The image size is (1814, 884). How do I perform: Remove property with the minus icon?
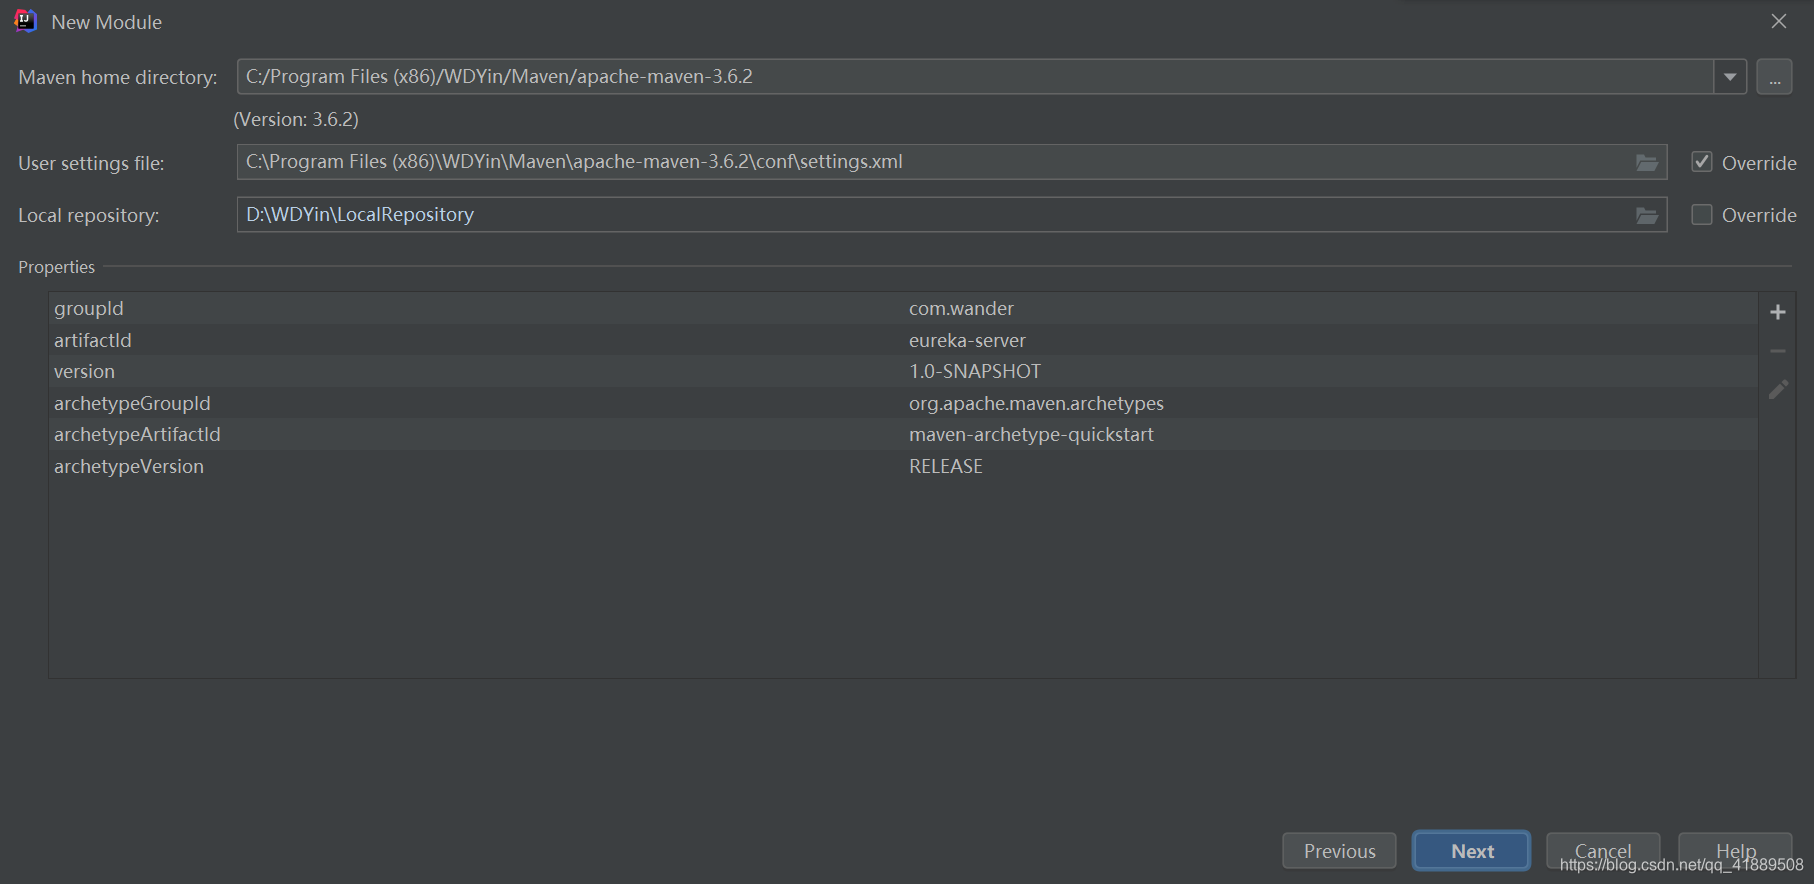coord(1778,351)
